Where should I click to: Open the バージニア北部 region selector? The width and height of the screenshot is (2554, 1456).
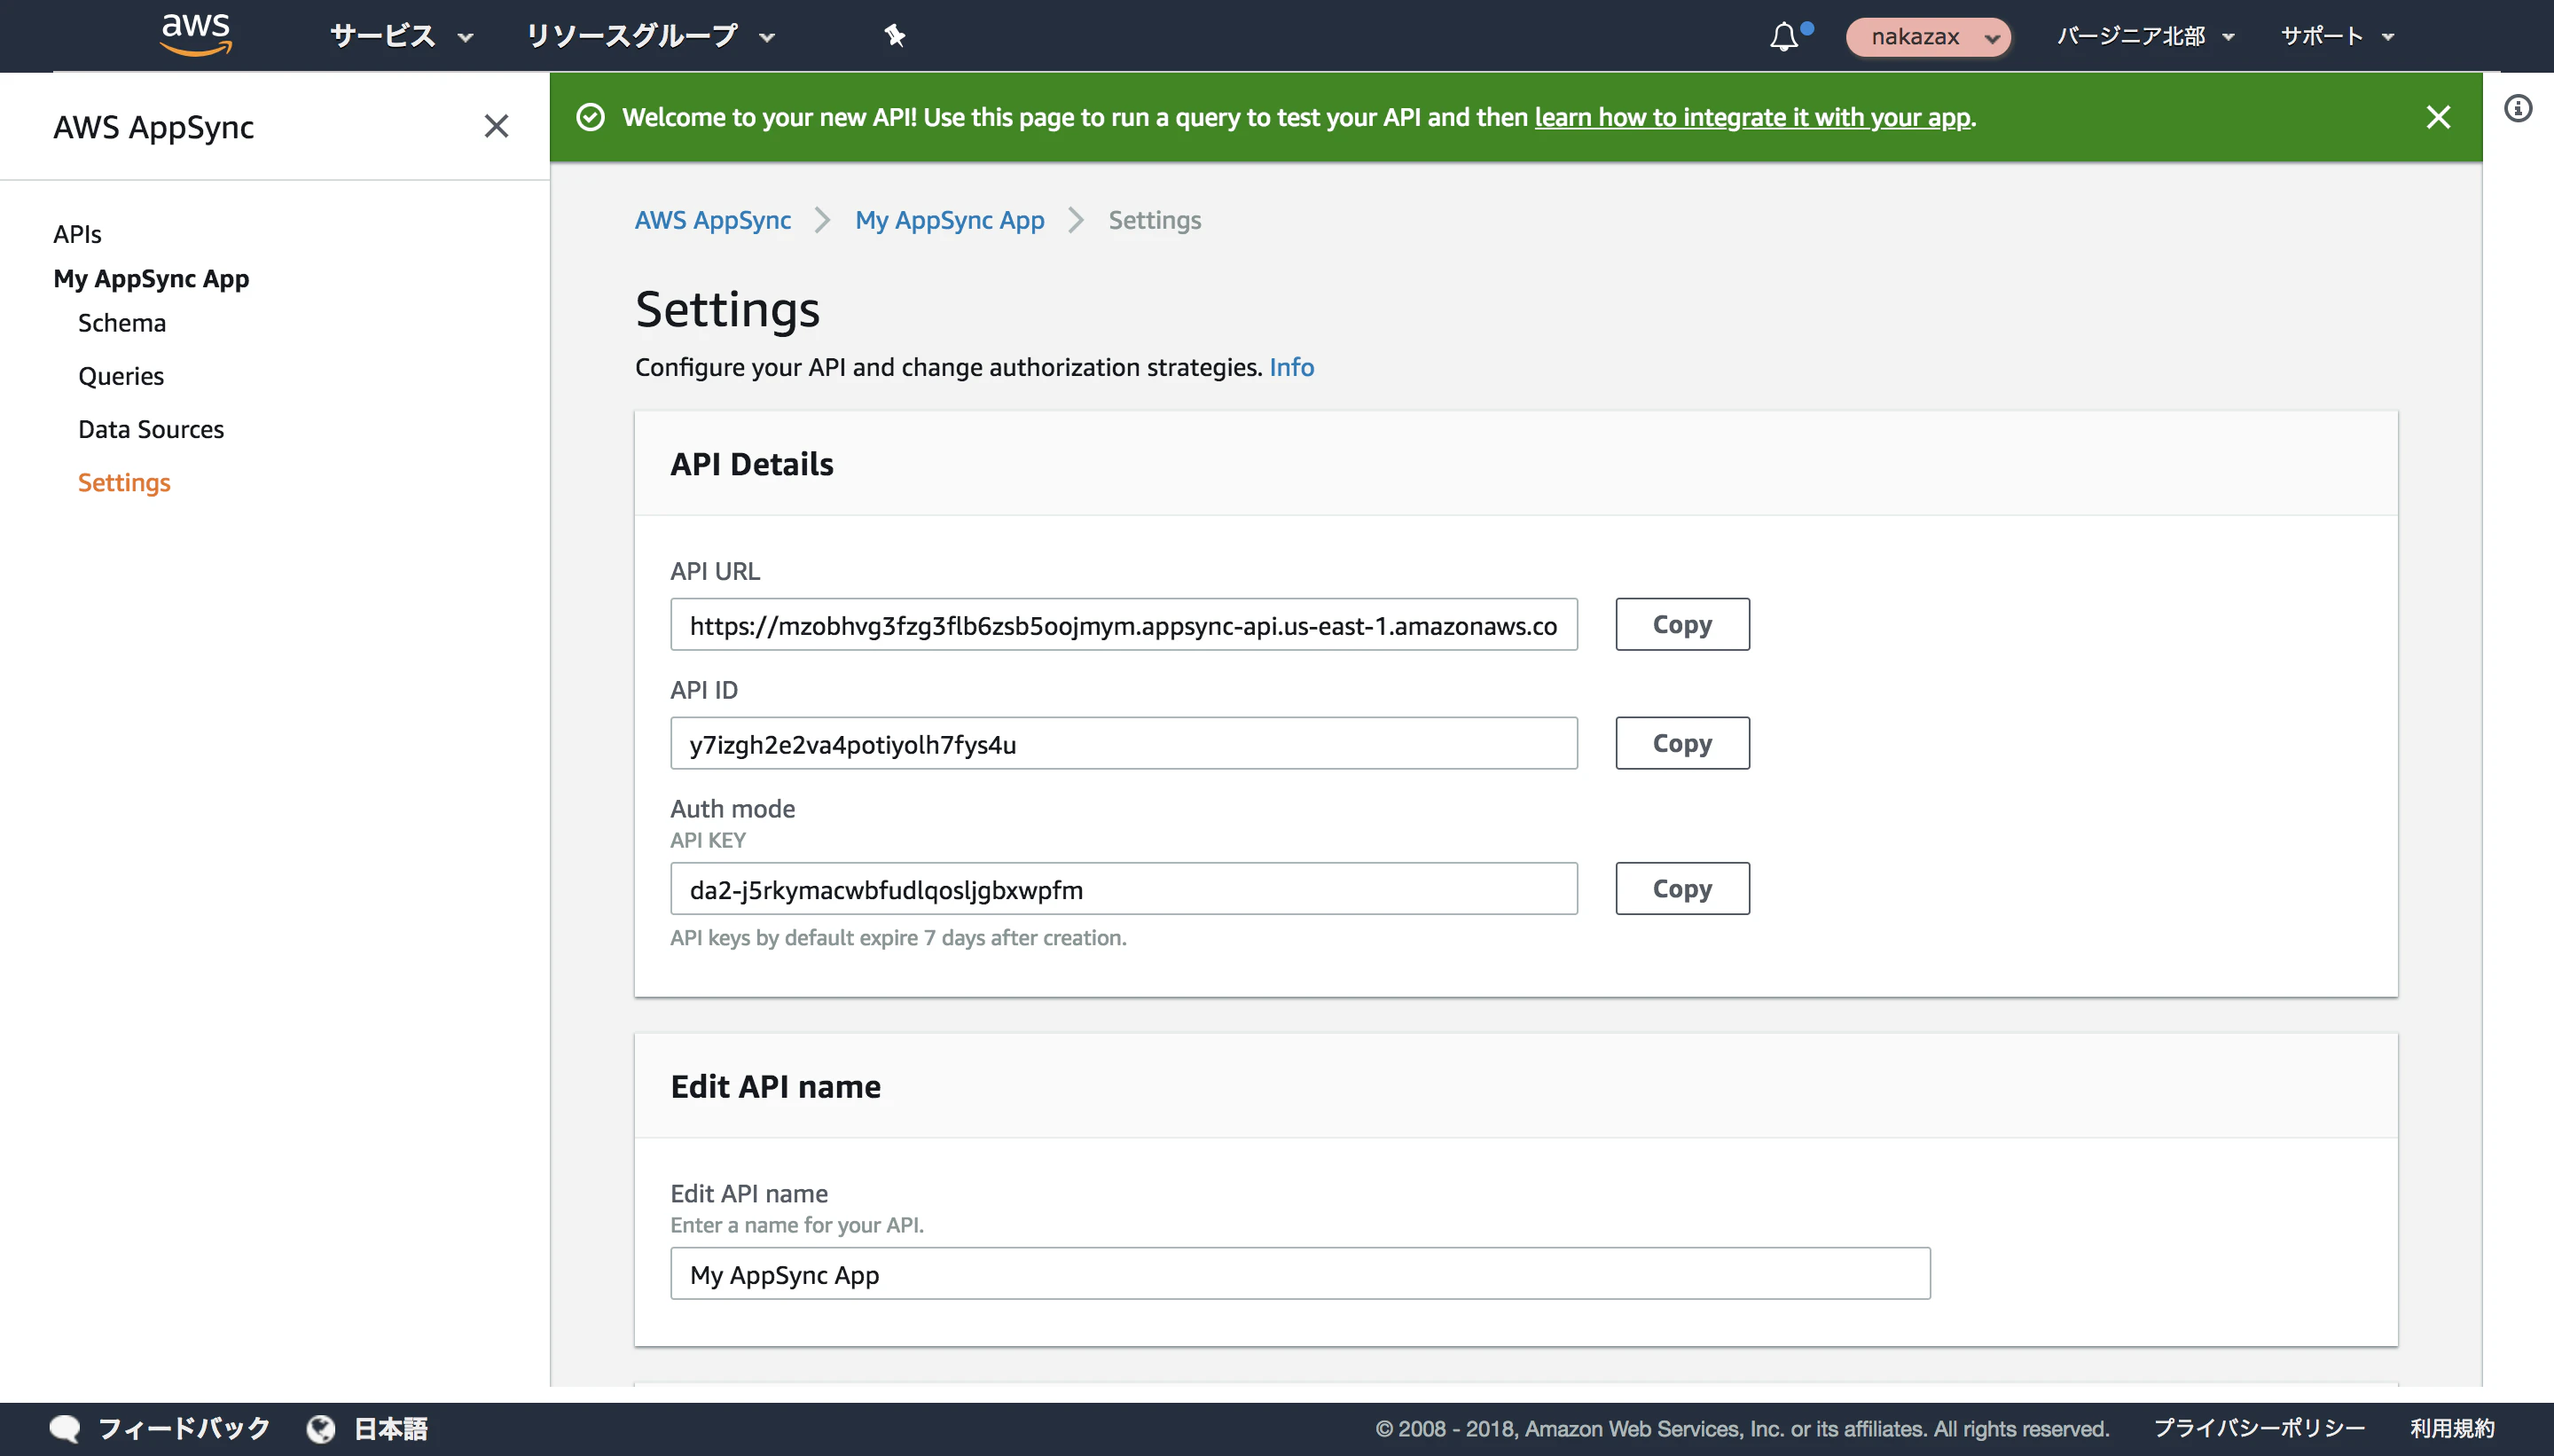2146,36
